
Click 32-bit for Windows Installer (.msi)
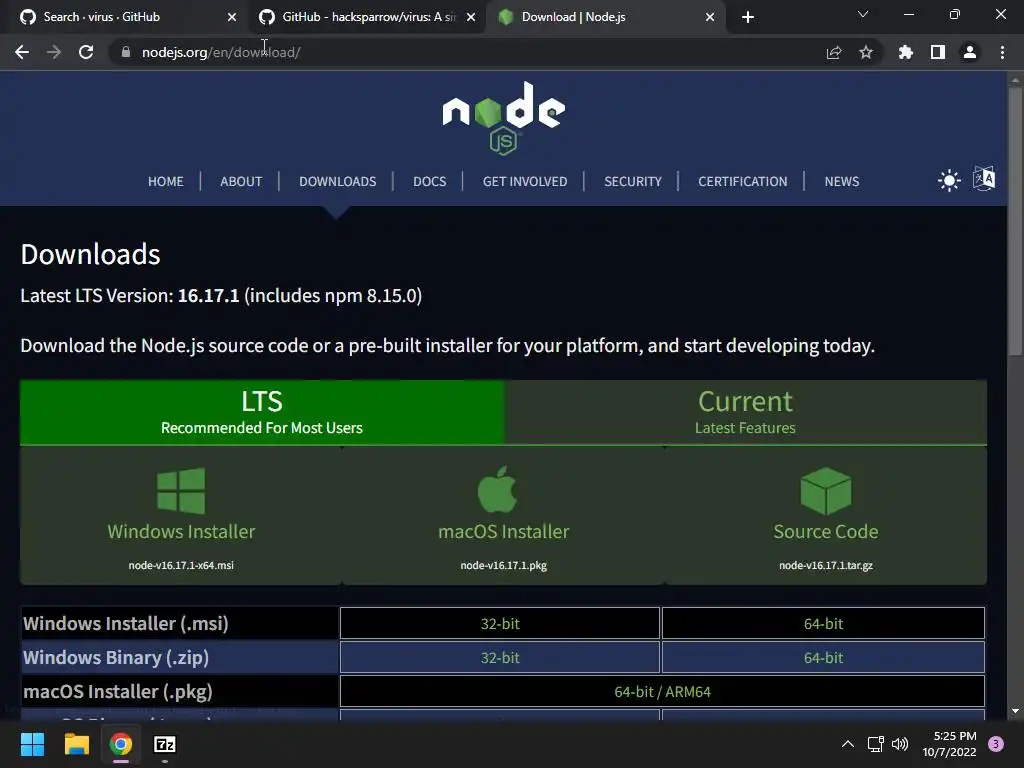(x=500, y=624)
